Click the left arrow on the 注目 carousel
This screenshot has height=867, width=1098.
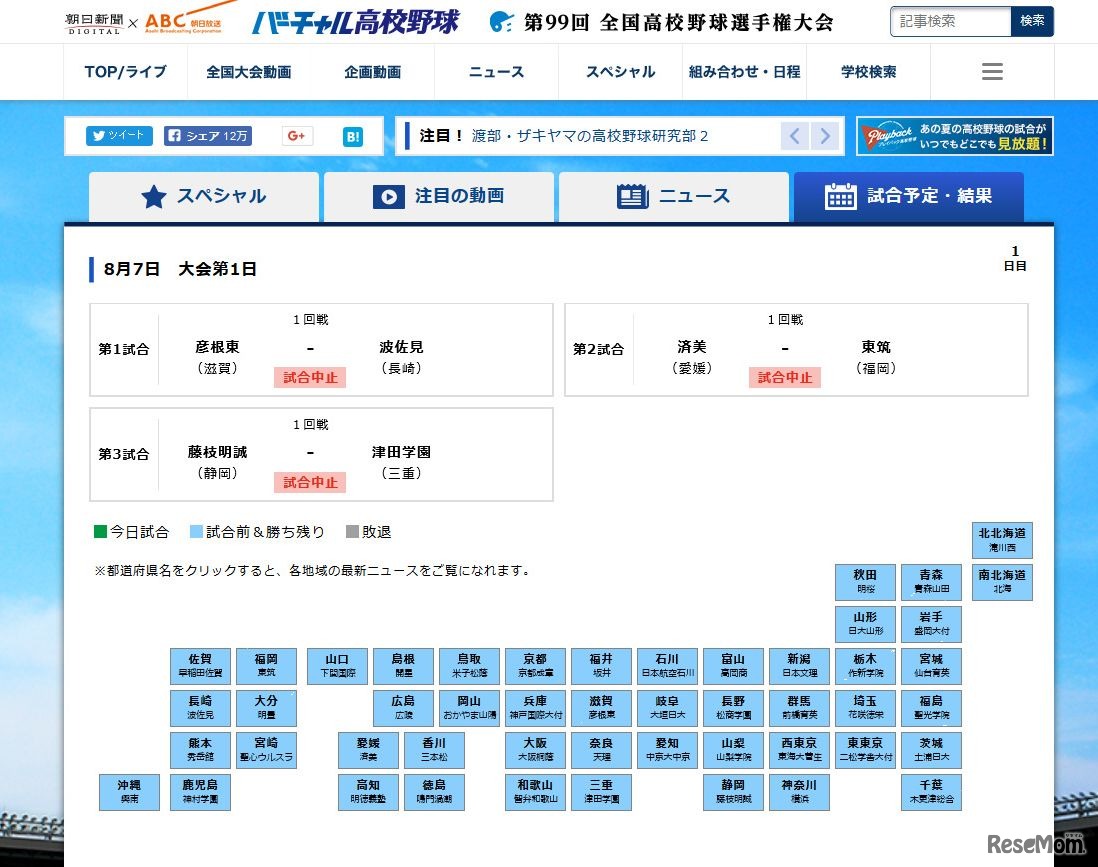(795, 136)
